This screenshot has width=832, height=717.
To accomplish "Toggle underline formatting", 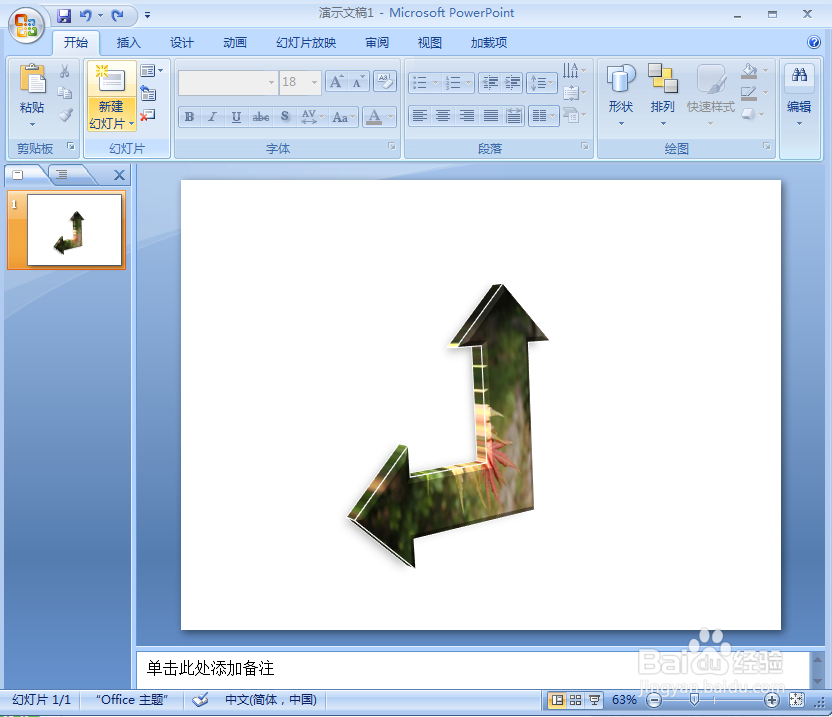I will pyautogui.click(x=236, y=117).
